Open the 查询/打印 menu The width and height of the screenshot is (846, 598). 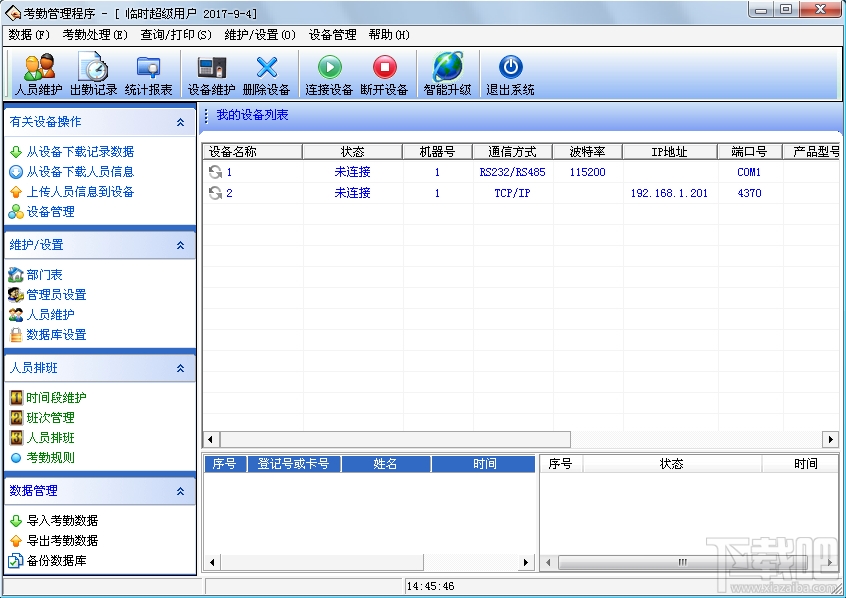(x=176, y=35)
